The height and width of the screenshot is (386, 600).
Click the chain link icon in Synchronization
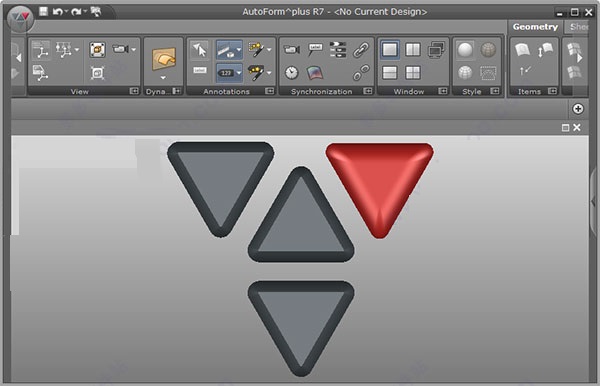tap(361, 50)
